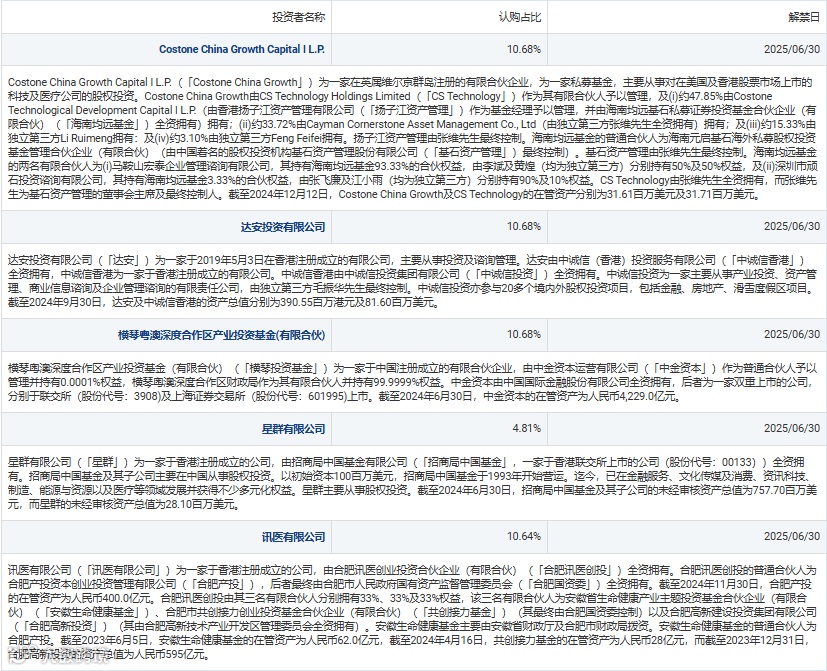This screenshot has width=827, height=671.
Task: Click the 横琴投资基金 description paragraph
Action: (x=412, y=382)
